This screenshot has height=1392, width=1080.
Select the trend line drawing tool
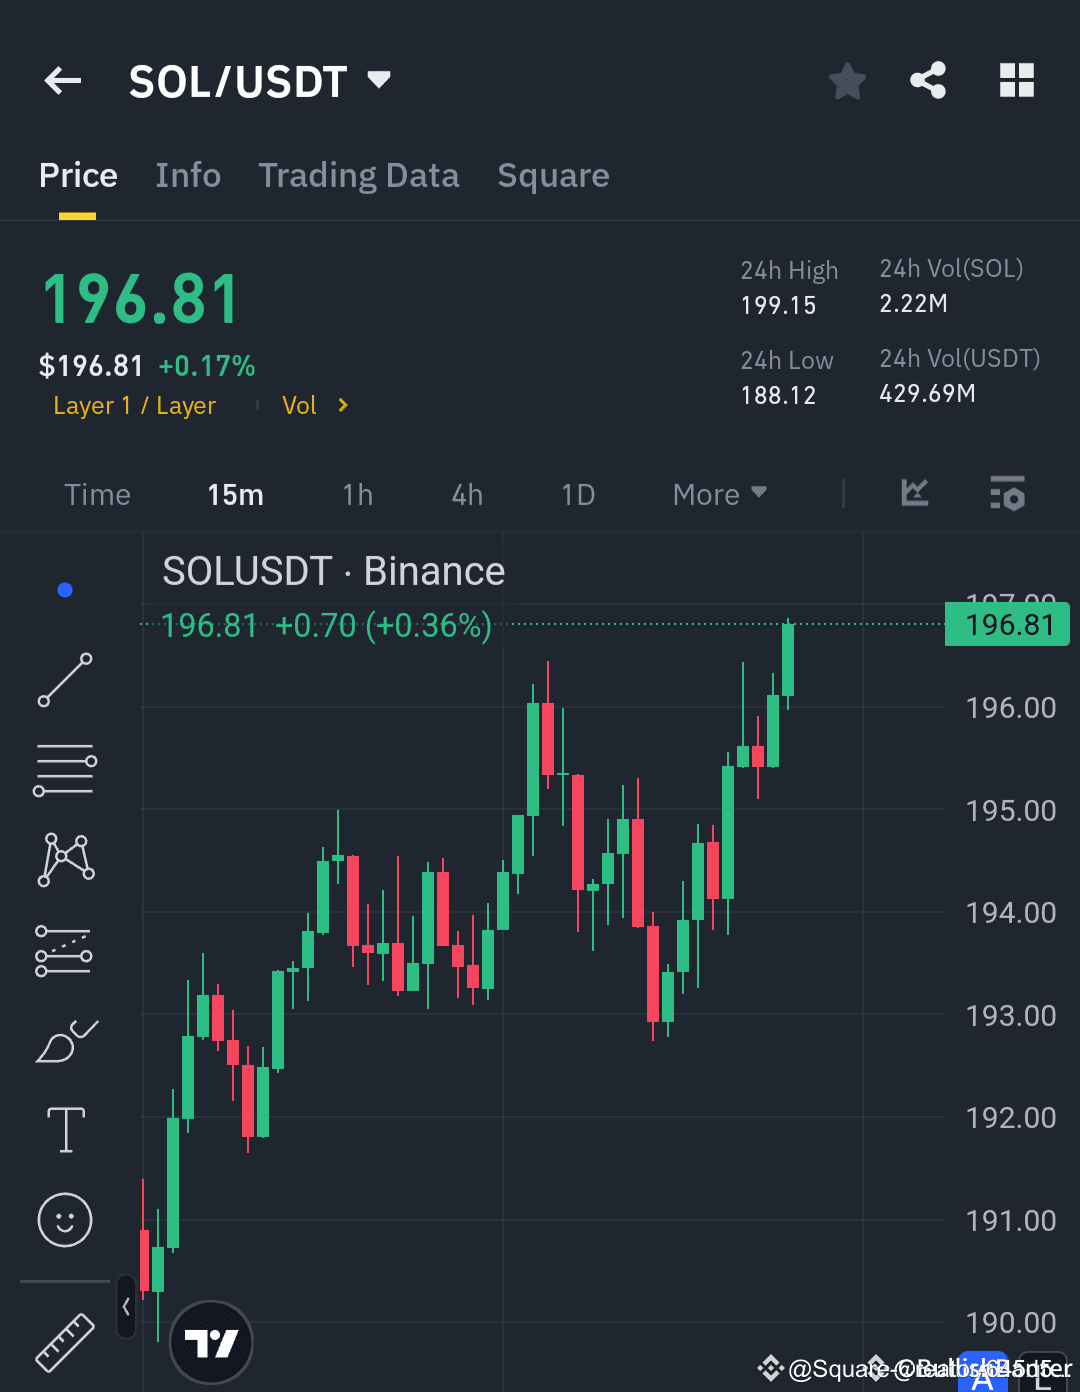[64, 680]
